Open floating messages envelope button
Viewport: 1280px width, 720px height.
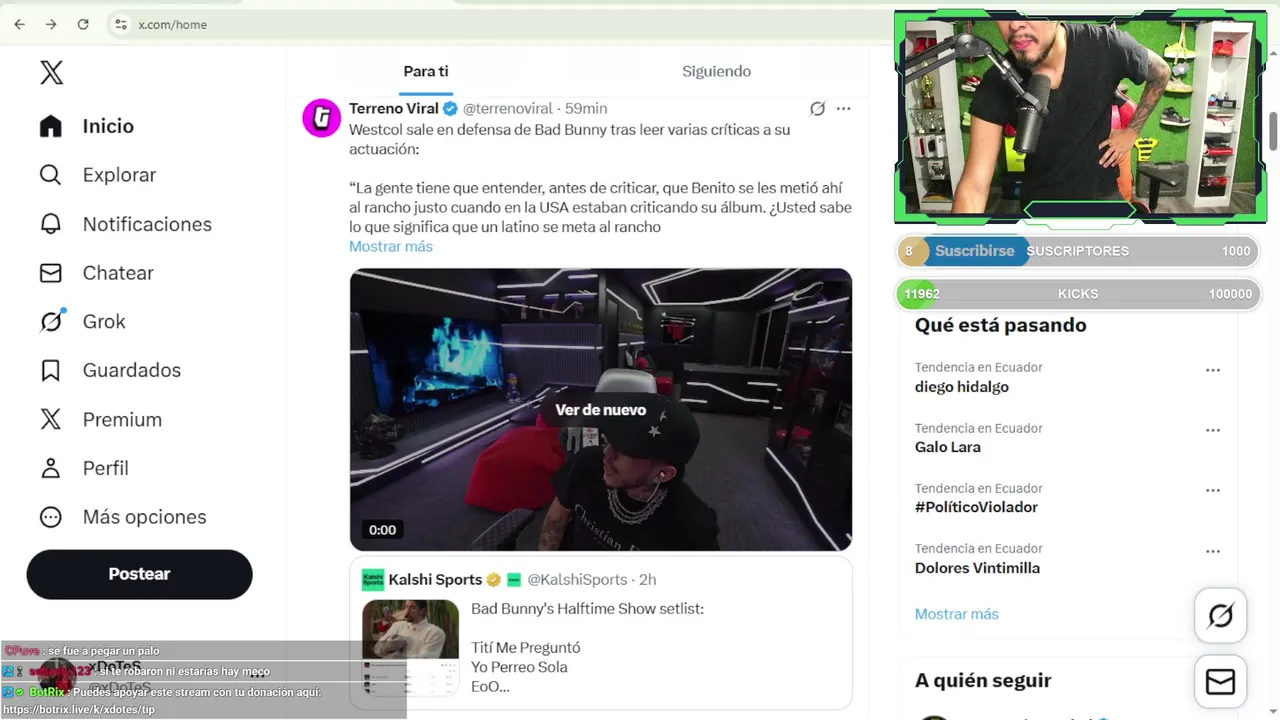pos(1220,682)
